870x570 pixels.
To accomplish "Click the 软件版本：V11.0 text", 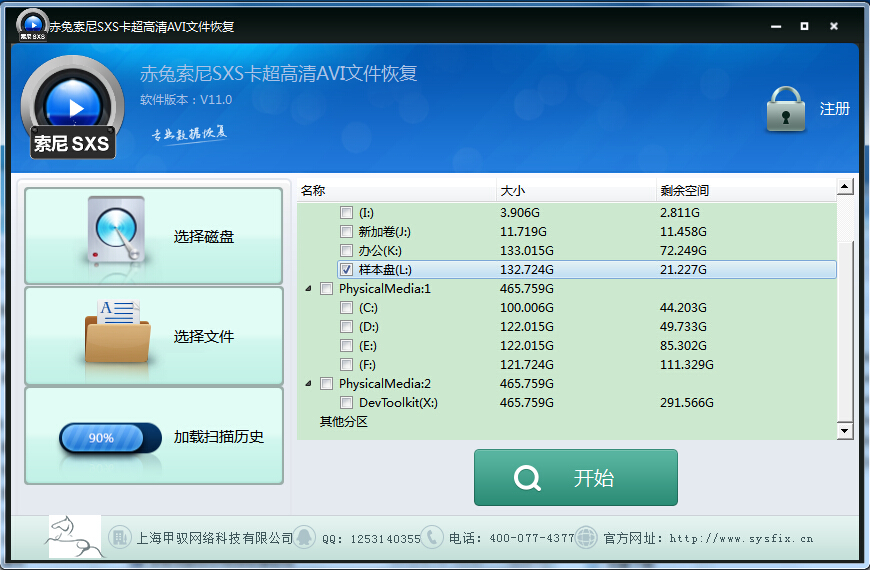I will [186, 100].
